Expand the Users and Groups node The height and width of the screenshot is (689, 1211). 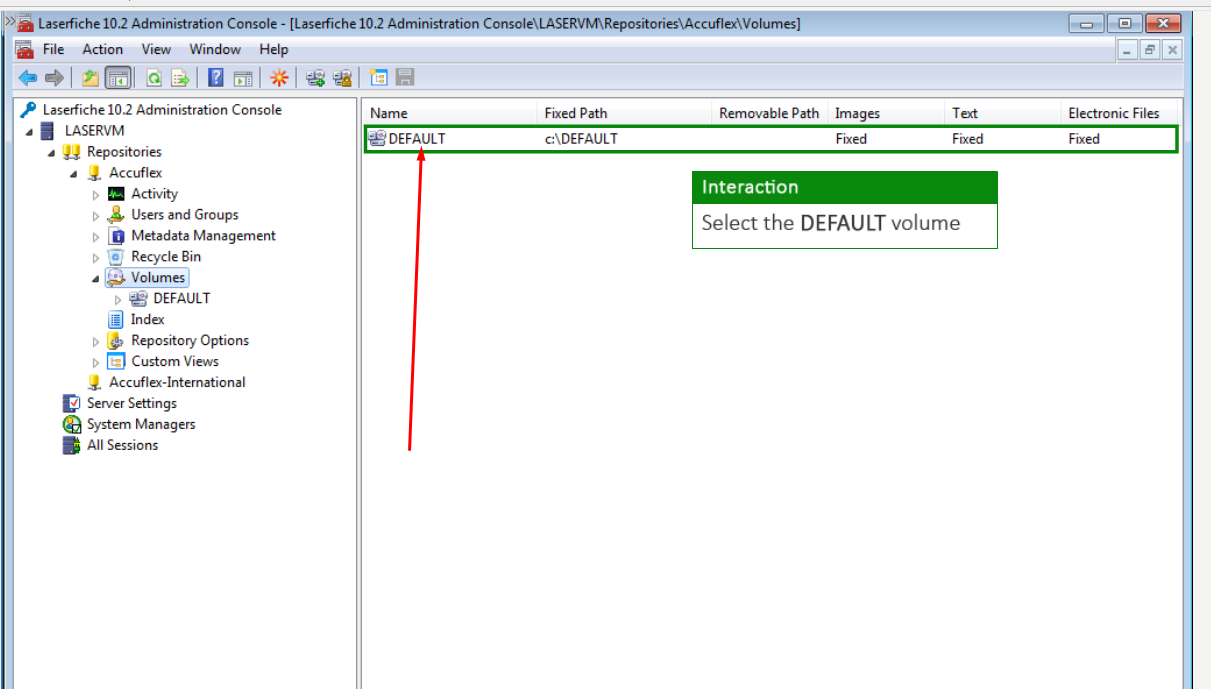[96, 216]
